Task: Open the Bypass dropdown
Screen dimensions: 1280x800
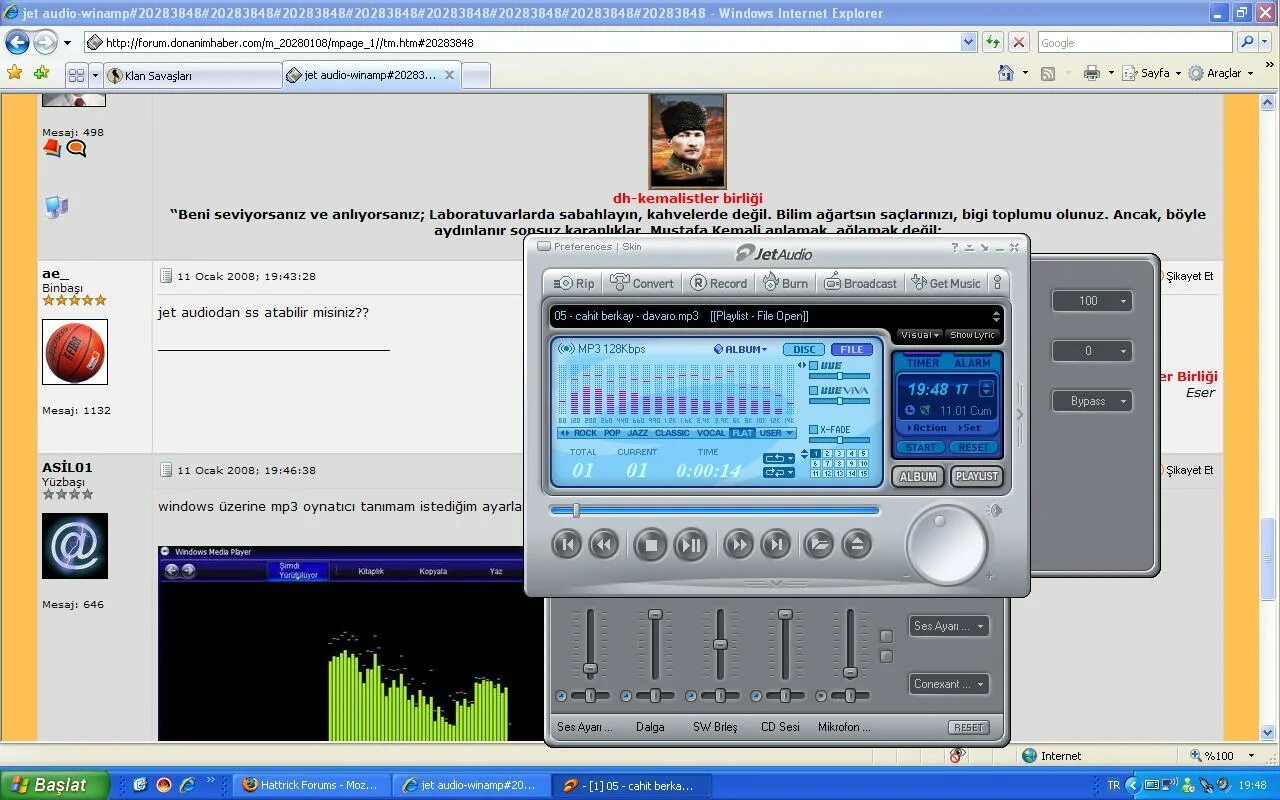Action: [1092, 401]
